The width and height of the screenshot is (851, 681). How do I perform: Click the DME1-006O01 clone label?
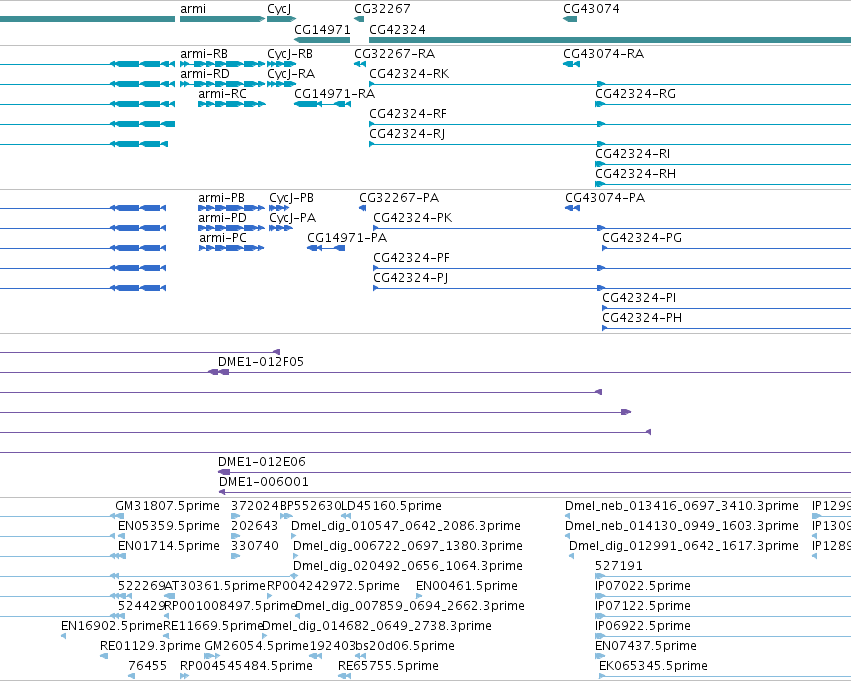coord(264,482)
